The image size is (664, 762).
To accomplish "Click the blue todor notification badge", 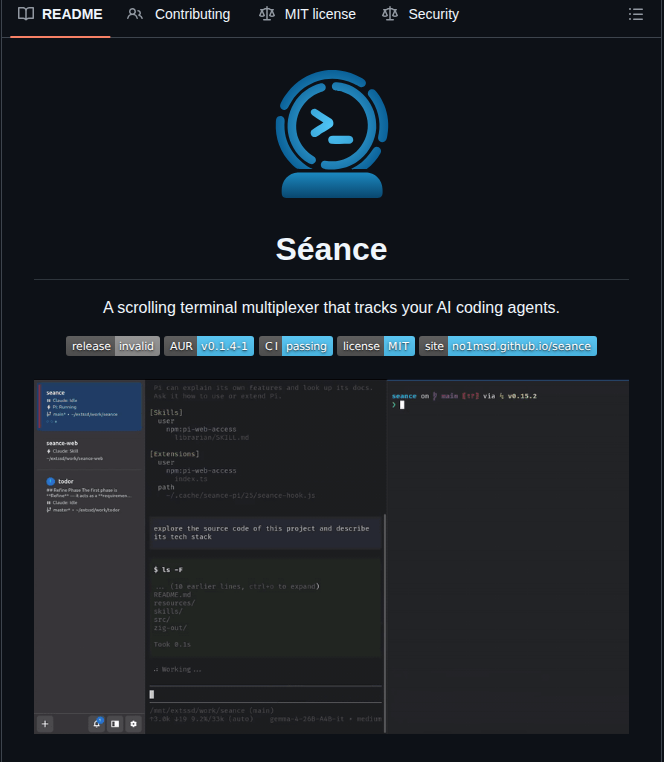I will pos(51,481).
